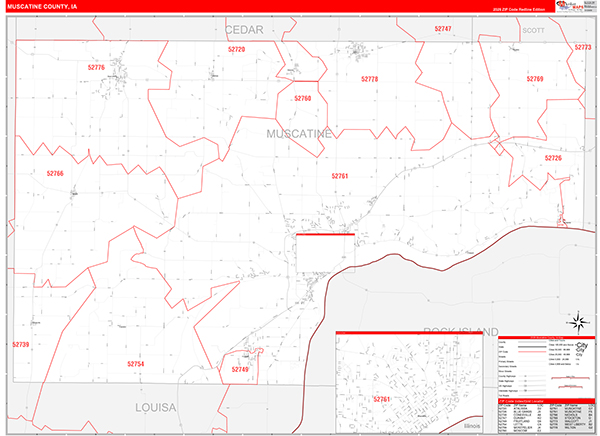The width and height of the screenshot is (600, 436).
Task: Click ZIP code 52747 label
Action: point(443,29)
